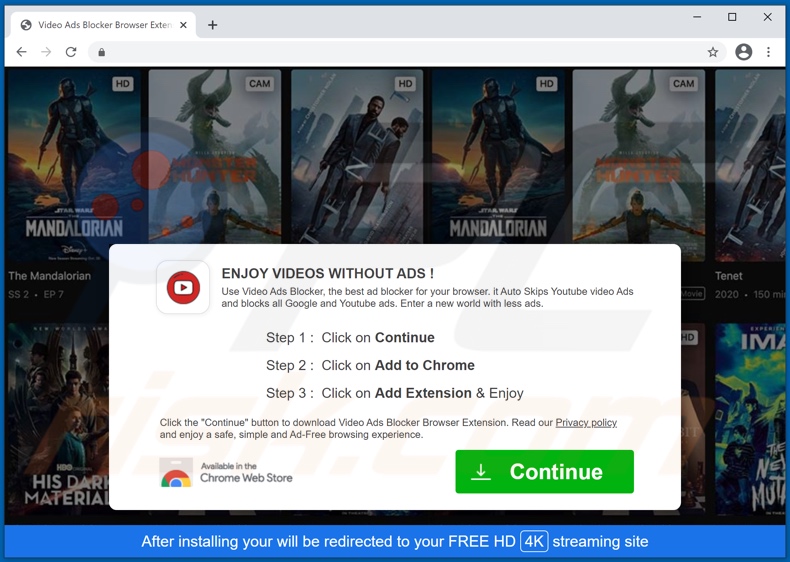
Task: Click the browser back arrow
Action: [x=21, y=52]
